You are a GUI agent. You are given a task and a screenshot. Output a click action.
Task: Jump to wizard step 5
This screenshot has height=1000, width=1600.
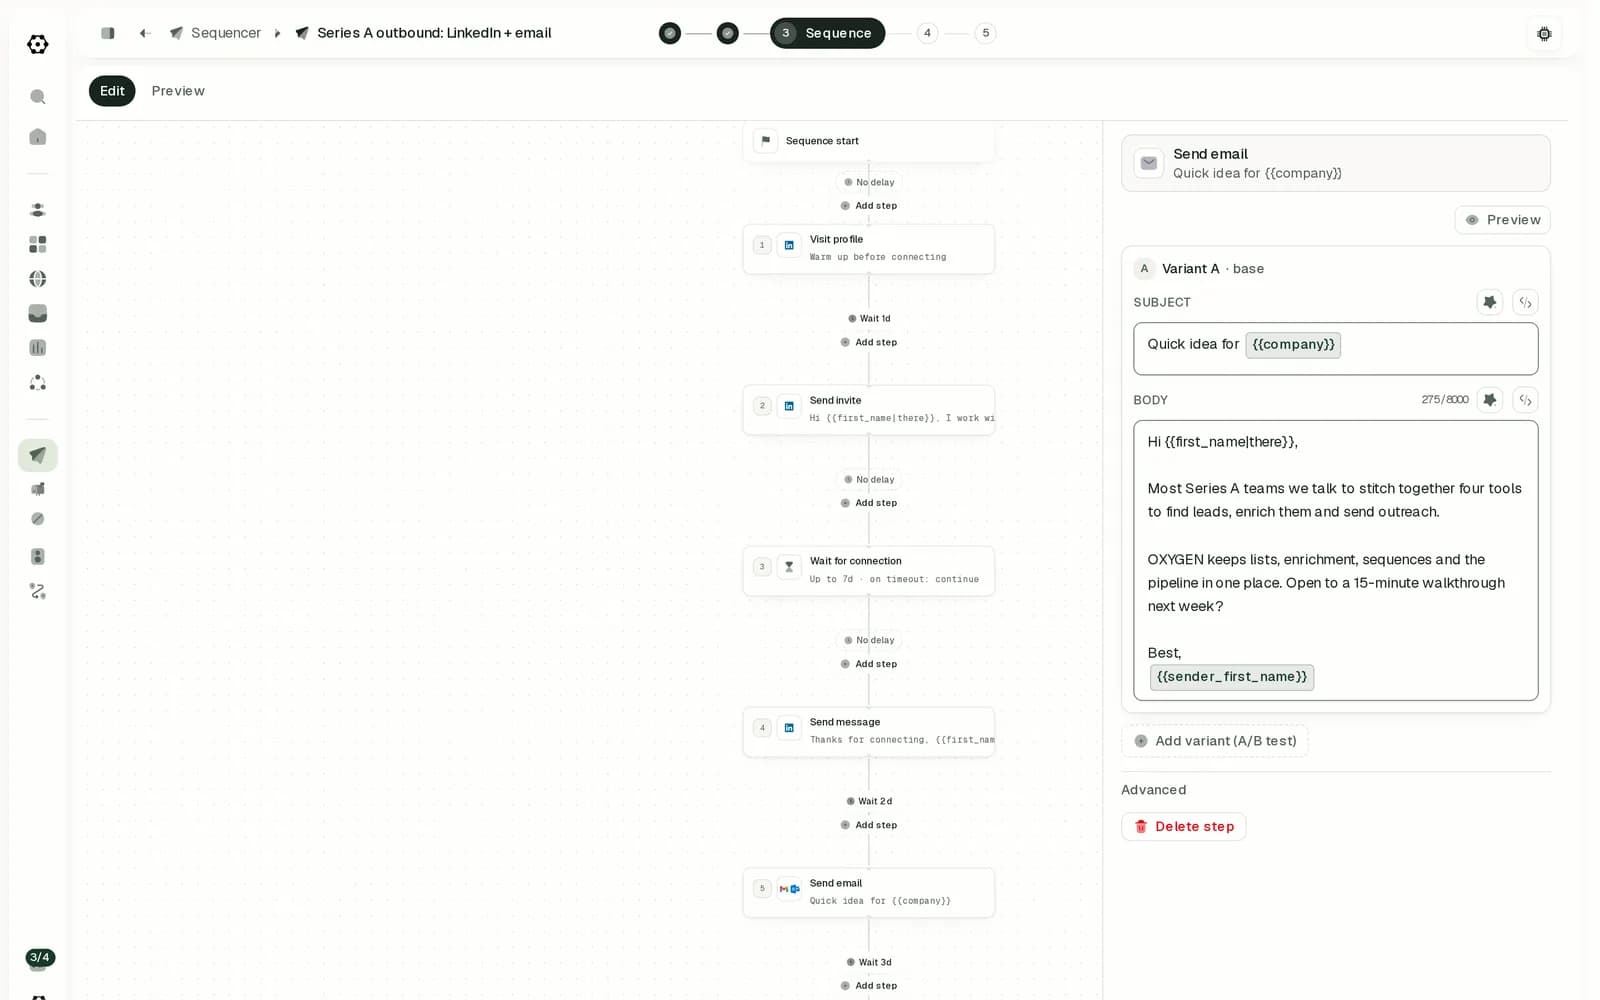pyautogui.click(x=985, y=33)
